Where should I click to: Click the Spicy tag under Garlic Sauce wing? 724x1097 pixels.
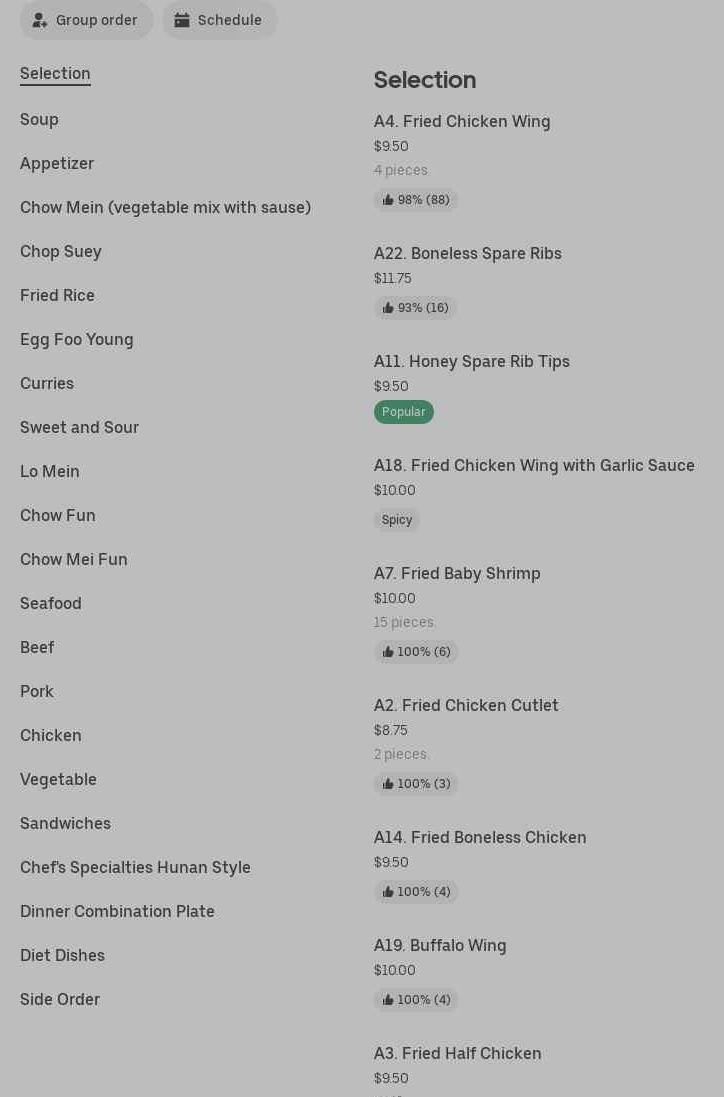(397, 520)
